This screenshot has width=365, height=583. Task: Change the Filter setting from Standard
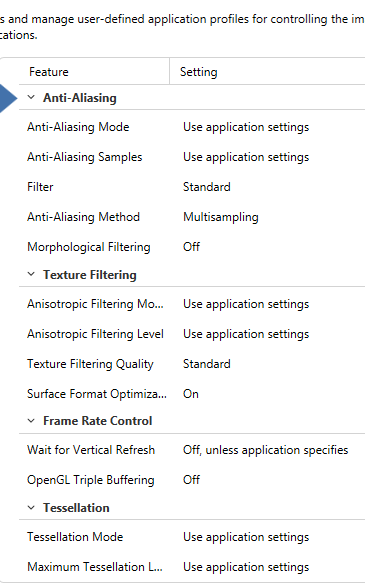[x=207, y=187]
